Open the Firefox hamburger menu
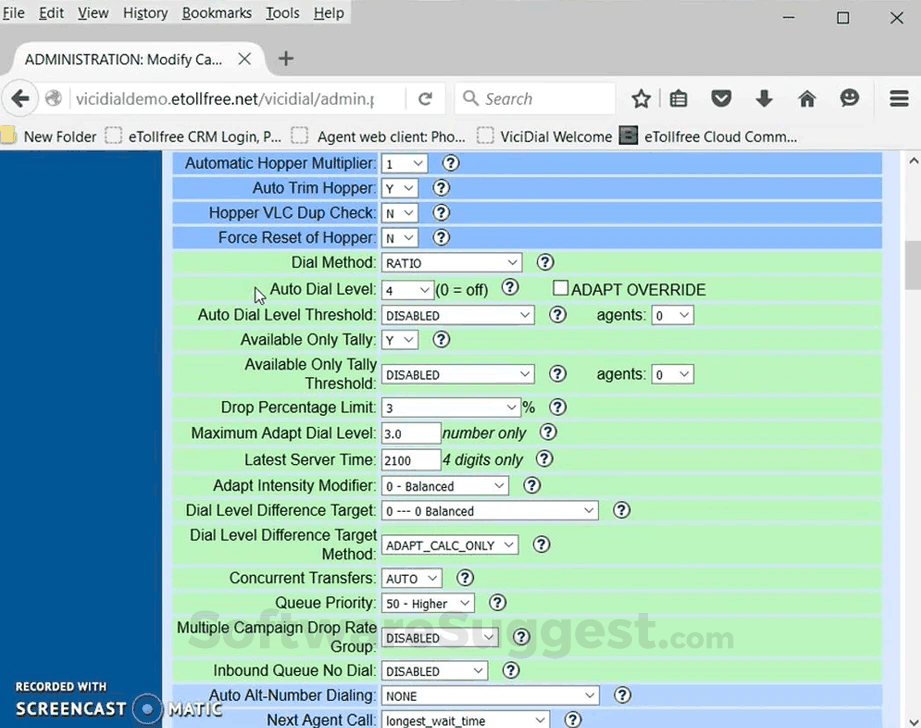 897,98
